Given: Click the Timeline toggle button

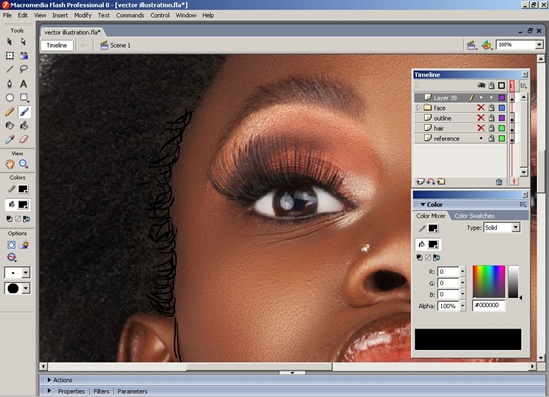Looking at the screenshot, I should [57, 45].
